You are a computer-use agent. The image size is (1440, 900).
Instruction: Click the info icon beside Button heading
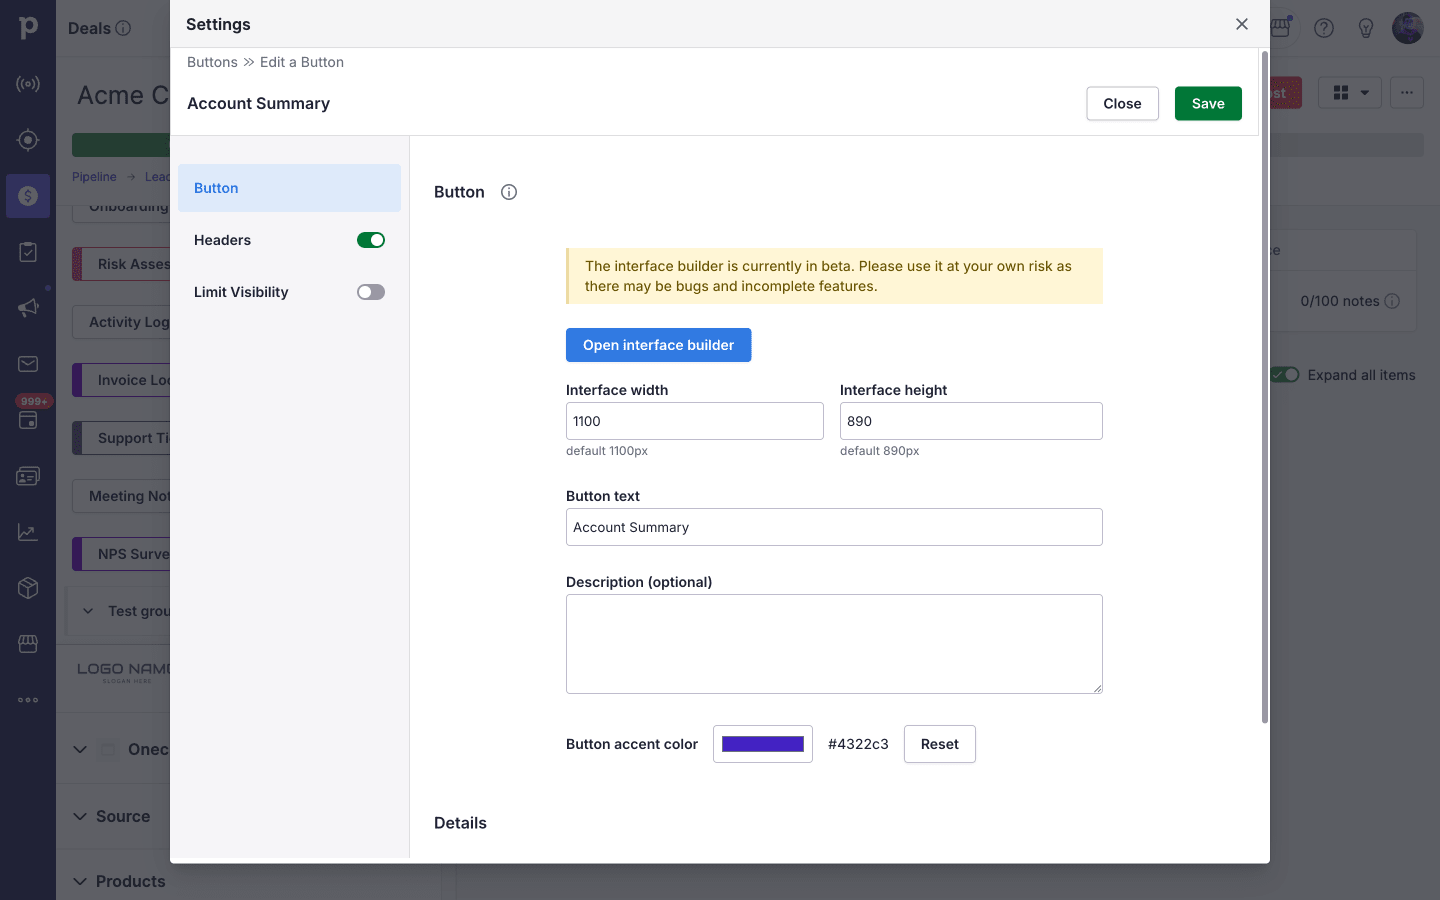[x=509, y=192]
